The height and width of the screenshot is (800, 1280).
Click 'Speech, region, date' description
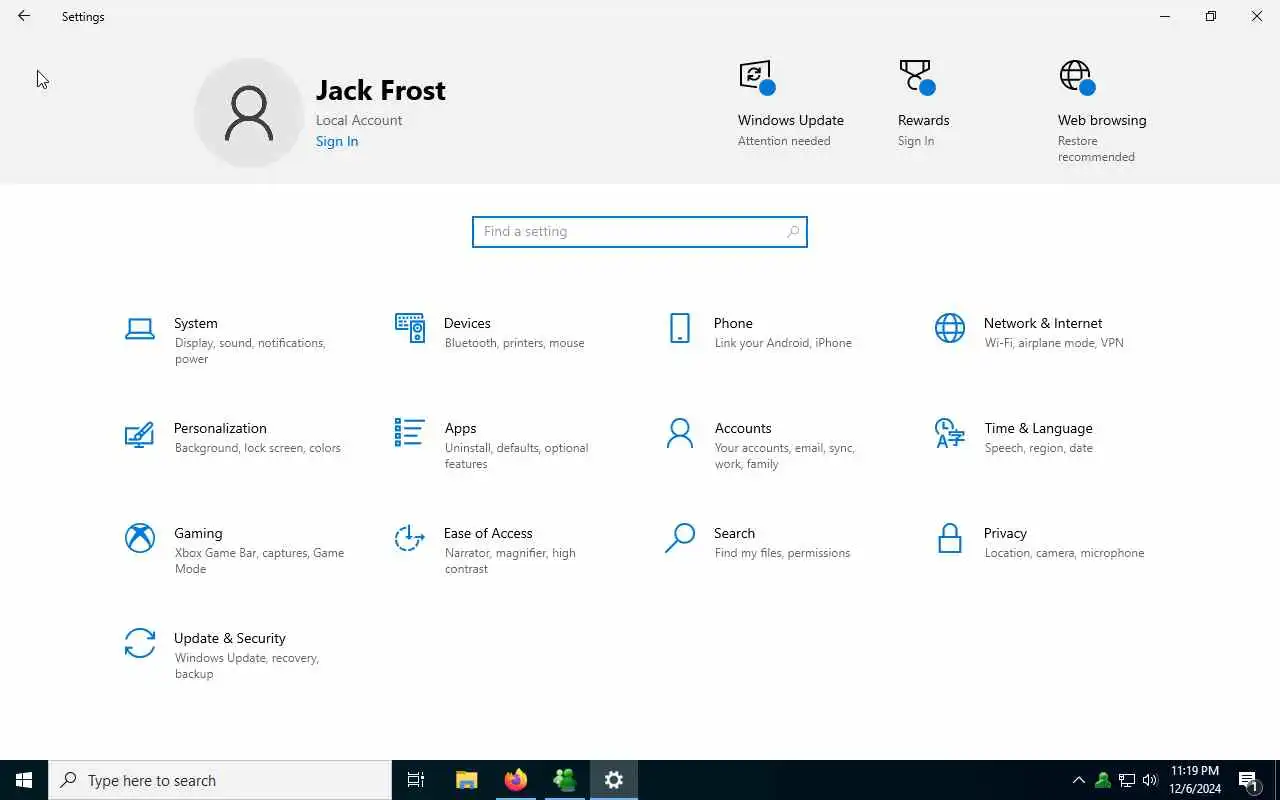(1038, 448)
